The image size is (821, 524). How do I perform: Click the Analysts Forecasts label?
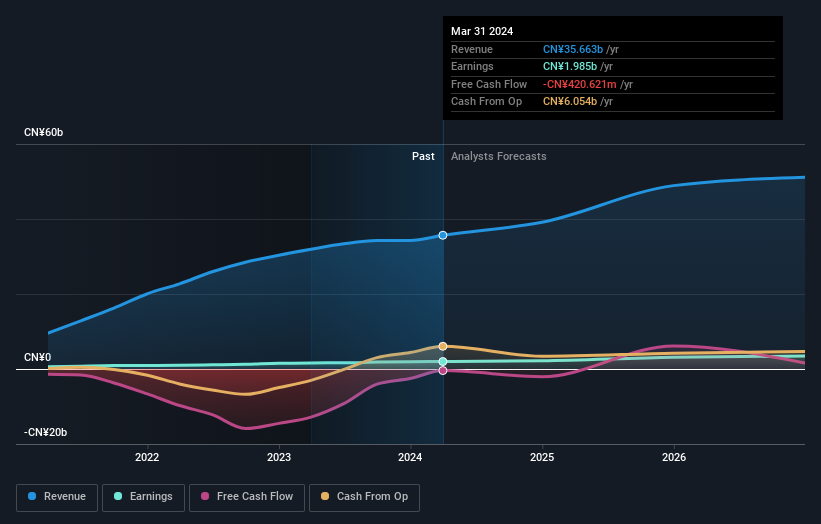click(498, 157)
